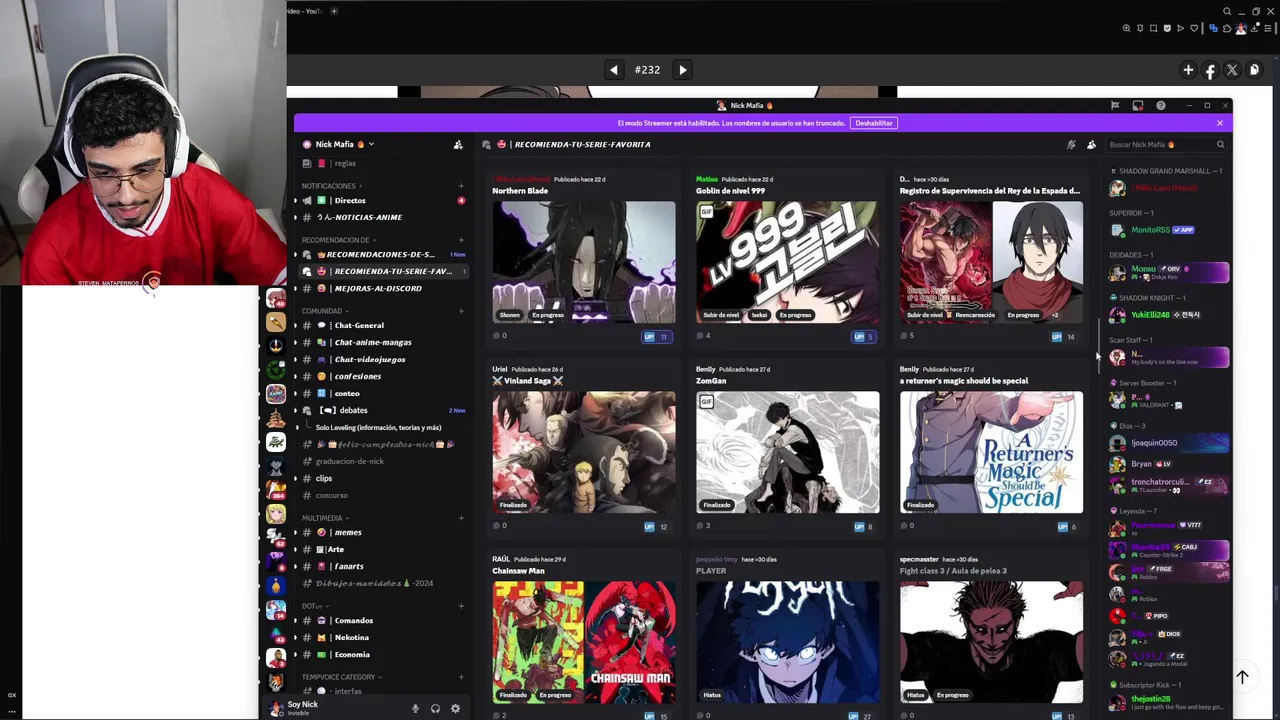
Task: Click scroll-to-top arrow button on webpage
Action: pos(1242,677)
